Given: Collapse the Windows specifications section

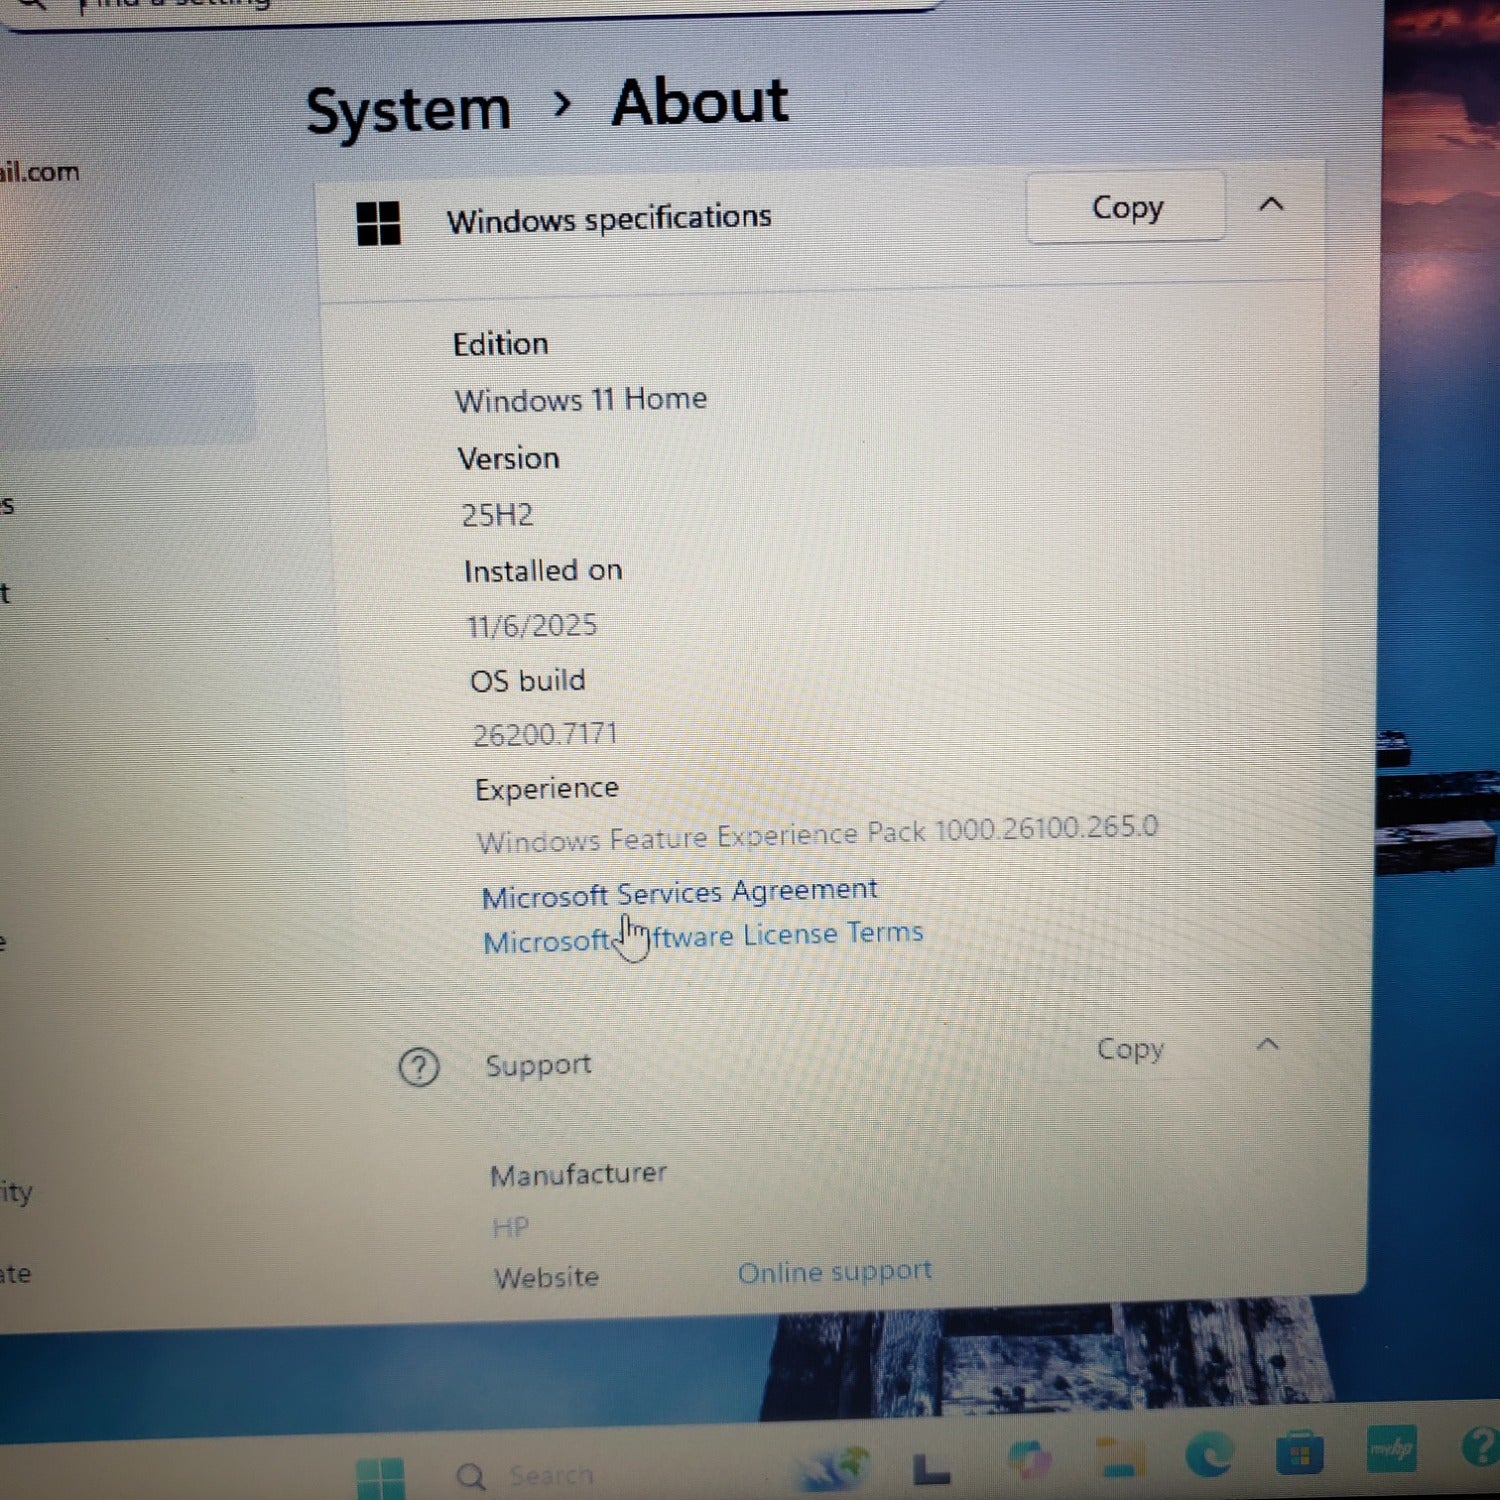Looking at the screenshot, I should pyautogui.click(x=1271, y=205).
